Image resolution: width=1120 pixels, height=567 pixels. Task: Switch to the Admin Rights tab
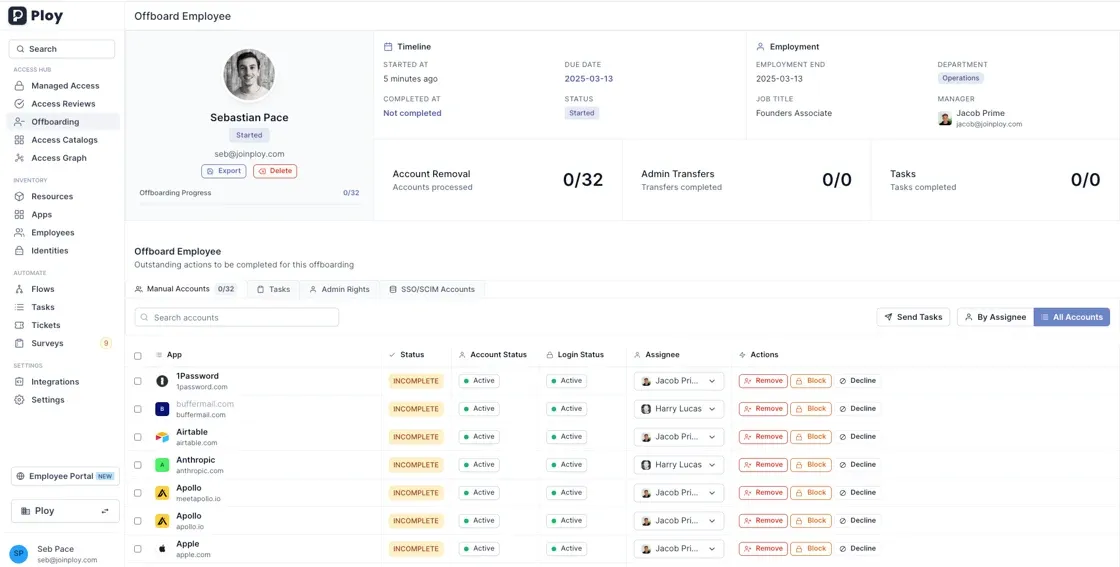339,289
